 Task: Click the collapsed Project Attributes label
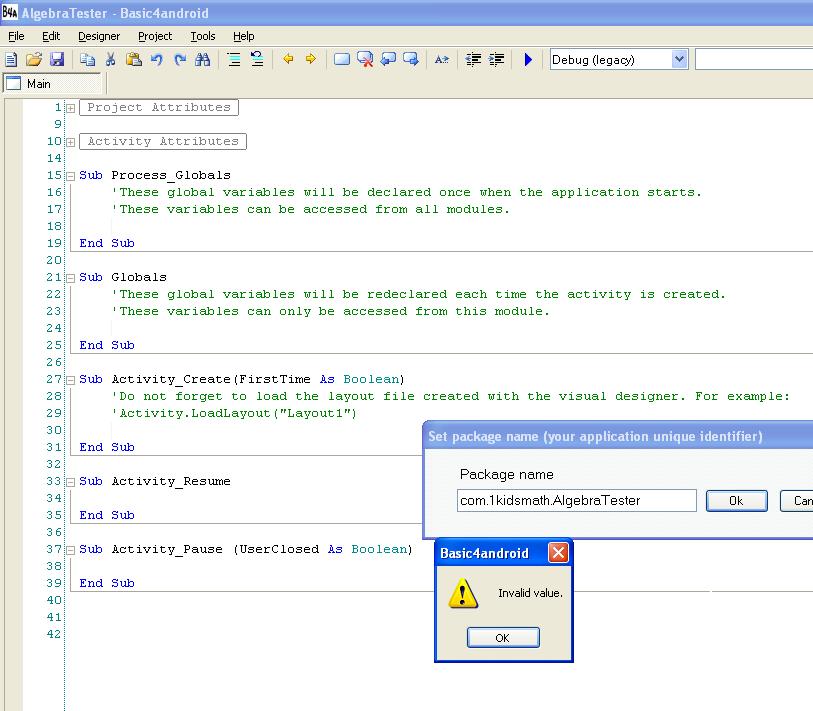tap(159, 107)
